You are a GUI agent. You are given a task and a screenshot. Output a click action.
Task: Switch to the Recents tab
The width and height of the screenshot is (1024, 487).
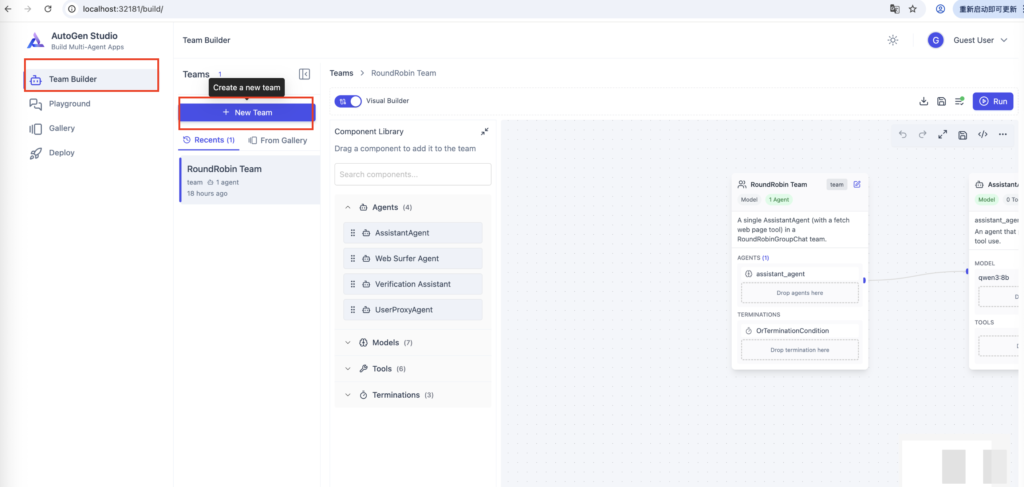point(209,140)
